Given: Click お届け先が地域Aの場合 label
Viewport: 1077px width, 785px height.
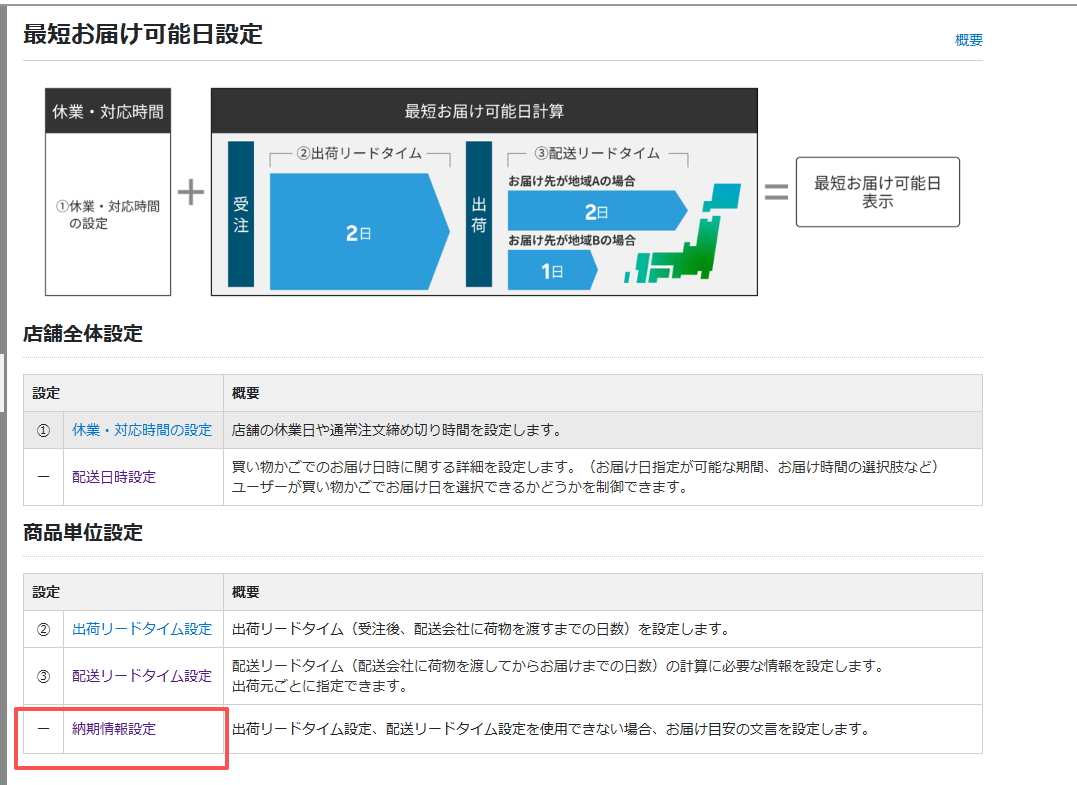Looking at the screenshot, I should pyautogui.click(x=571, y=181).
